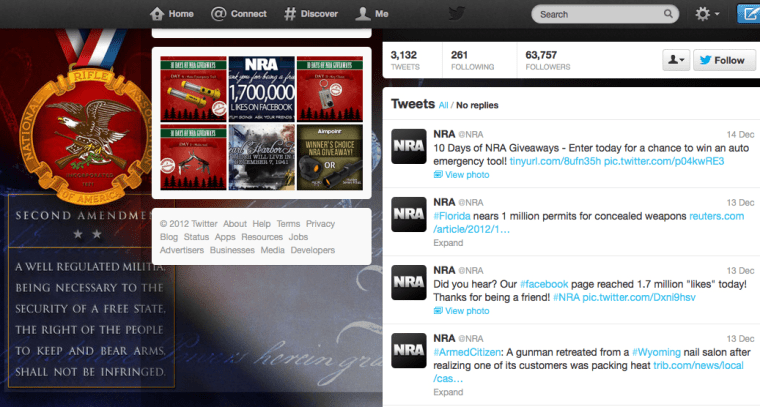Image resolution: width=760 pixels, height=407 pixels.
Task: Open the Florida tweet's 13 Dec timestamp
Action: click(740, 203)
